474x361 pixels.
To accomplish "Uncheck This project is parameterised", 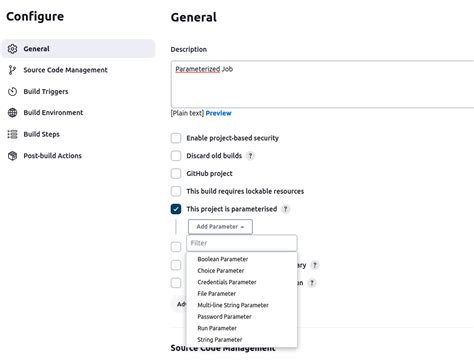I will pos(176,209).
